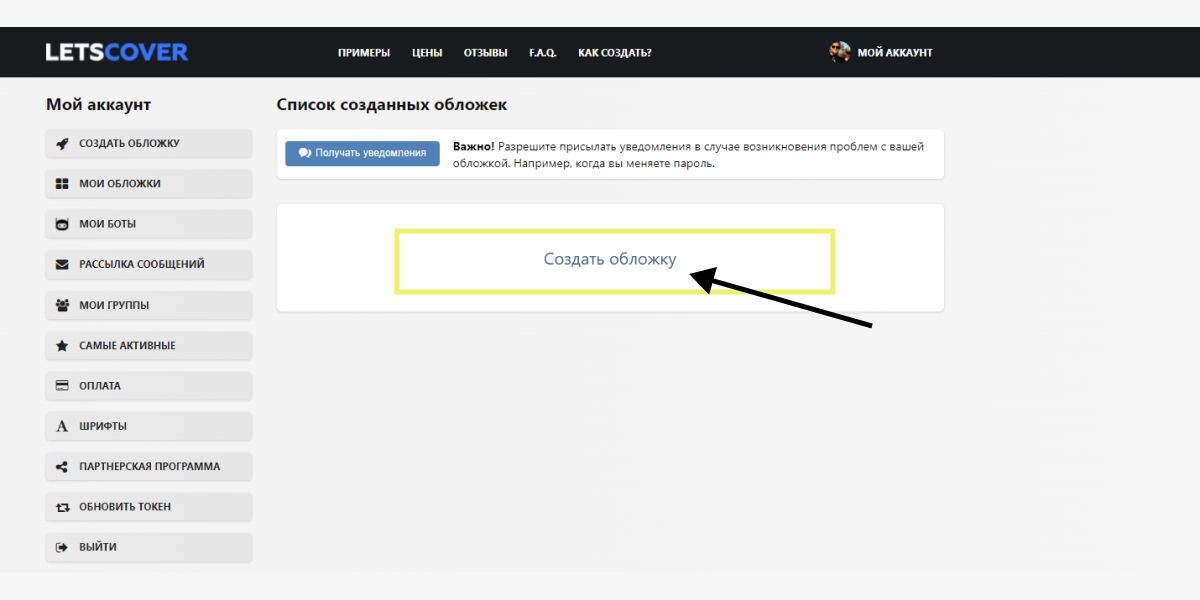The height and width of the screenshot is (600, 1200).
Task: Click the rocket icon beside Создать обложку
Action: coord(62,143)
